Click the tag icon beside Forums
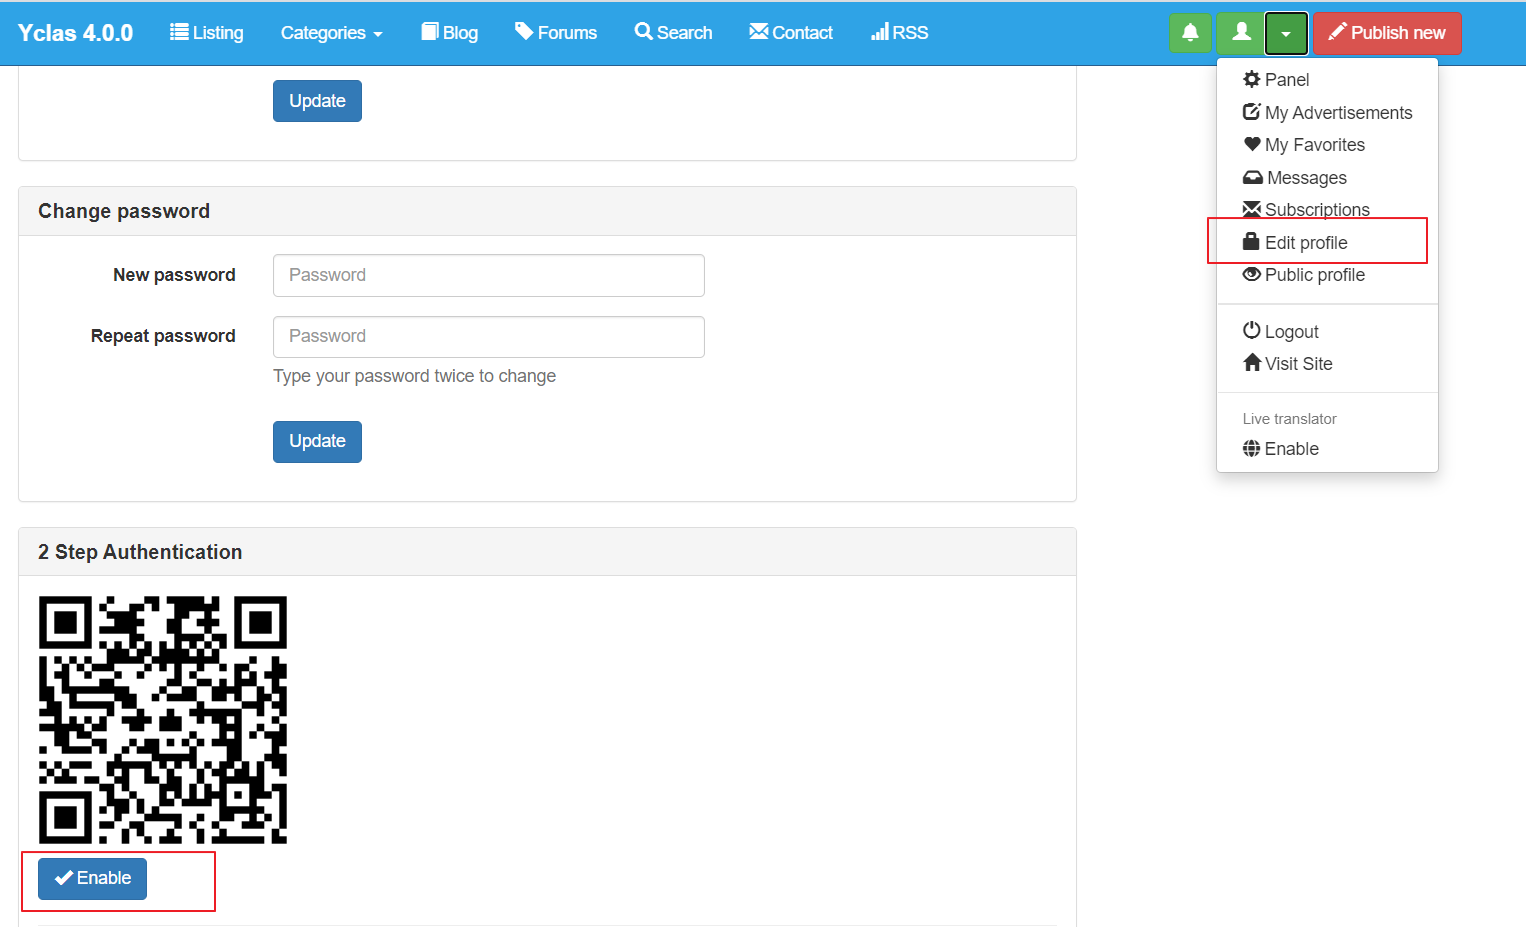The height and width of the screenshot is (927, 1526). (x=524, y=32)
